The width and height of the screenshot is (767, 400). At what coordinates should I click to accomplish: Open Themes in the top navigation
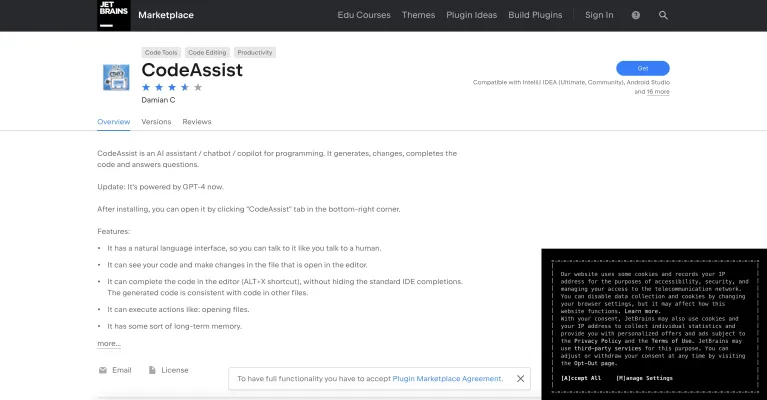418,15
